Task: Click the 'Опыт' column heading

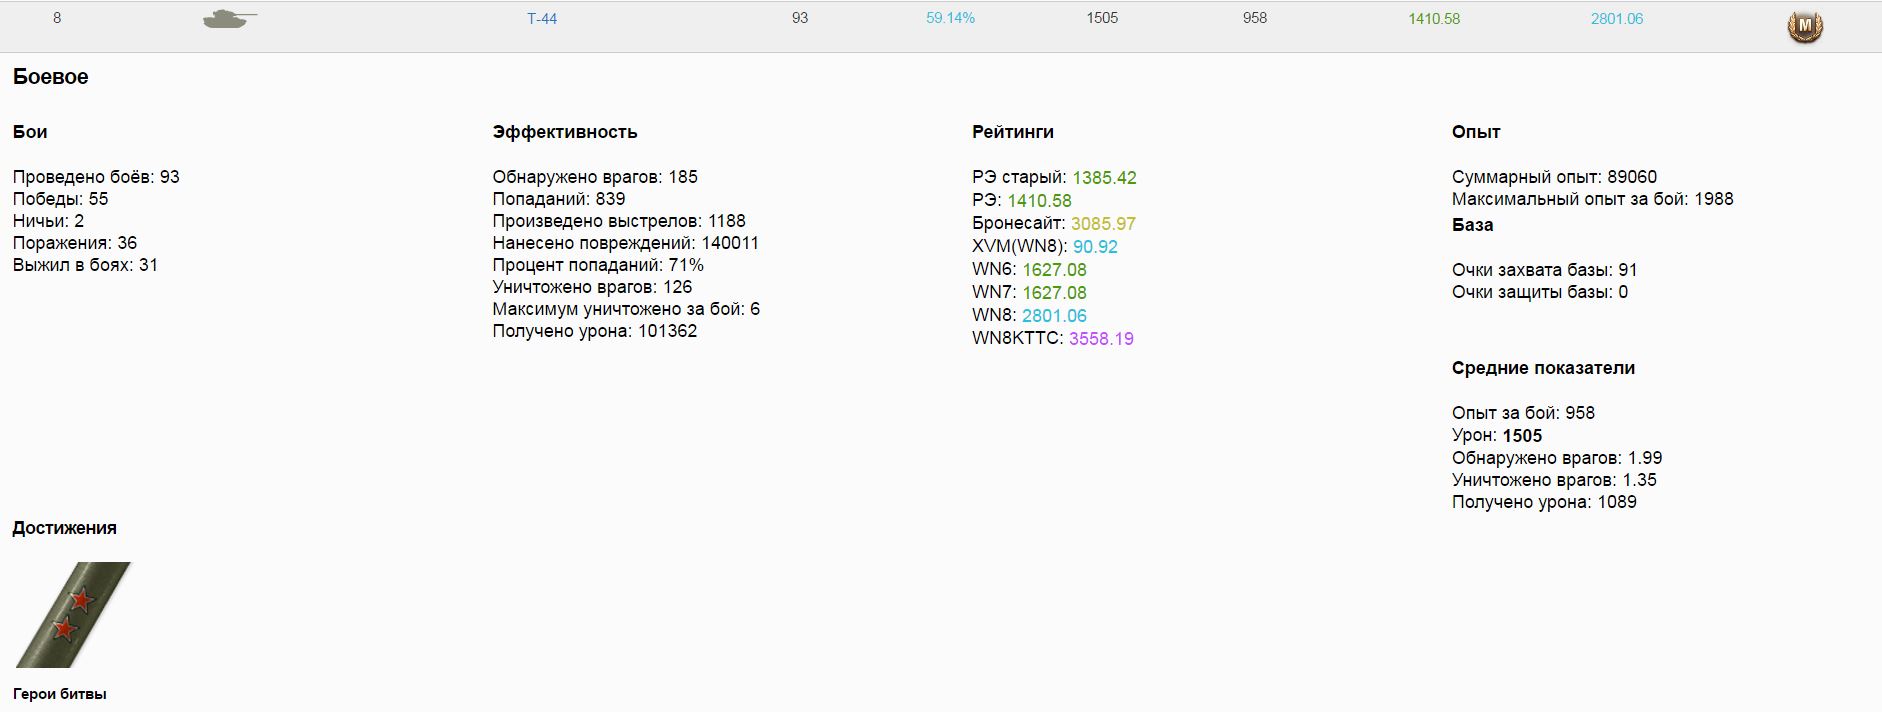Action: click(1476, 132)
